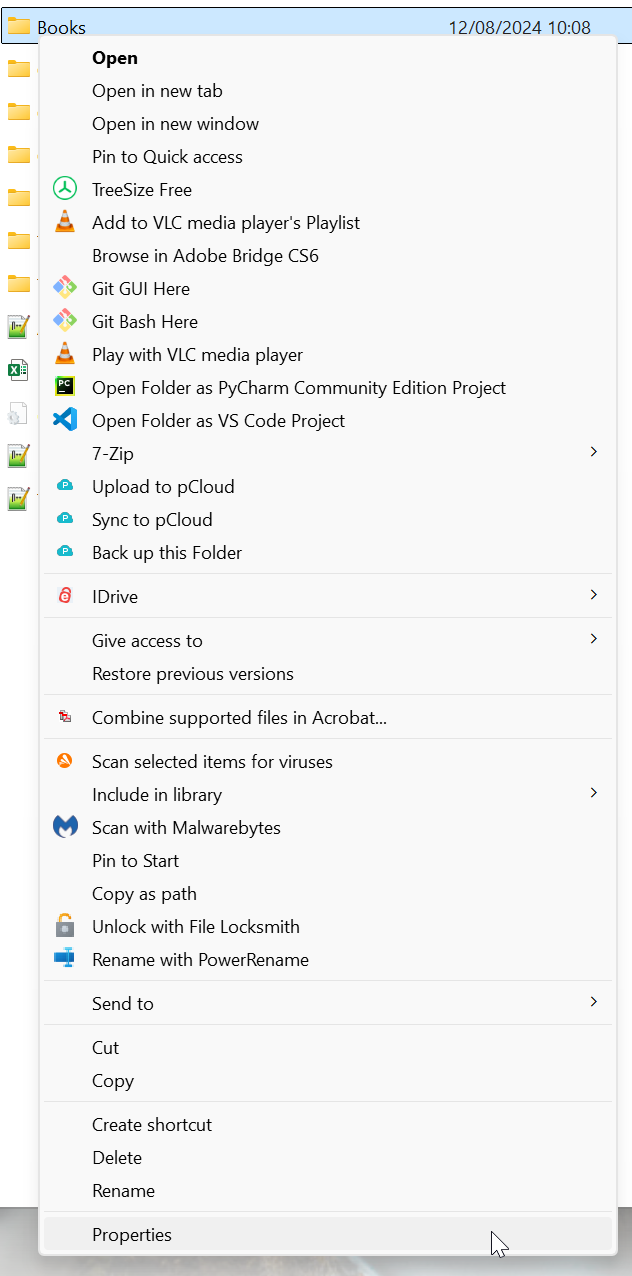The height and width of the screenshot is (1276, 632).
Task: Choose Open in new tab
Action: (x=157, y=91)
